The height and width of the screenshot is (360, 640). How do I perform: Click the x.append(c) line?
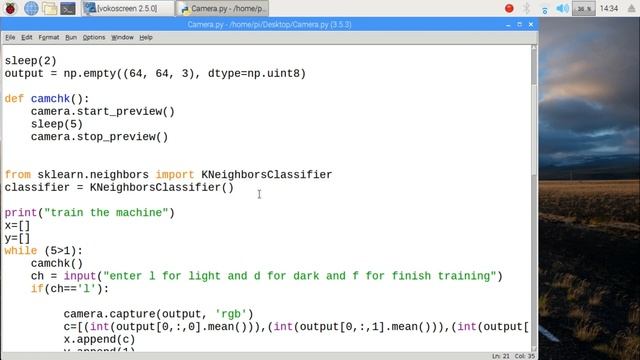point(99,339)
